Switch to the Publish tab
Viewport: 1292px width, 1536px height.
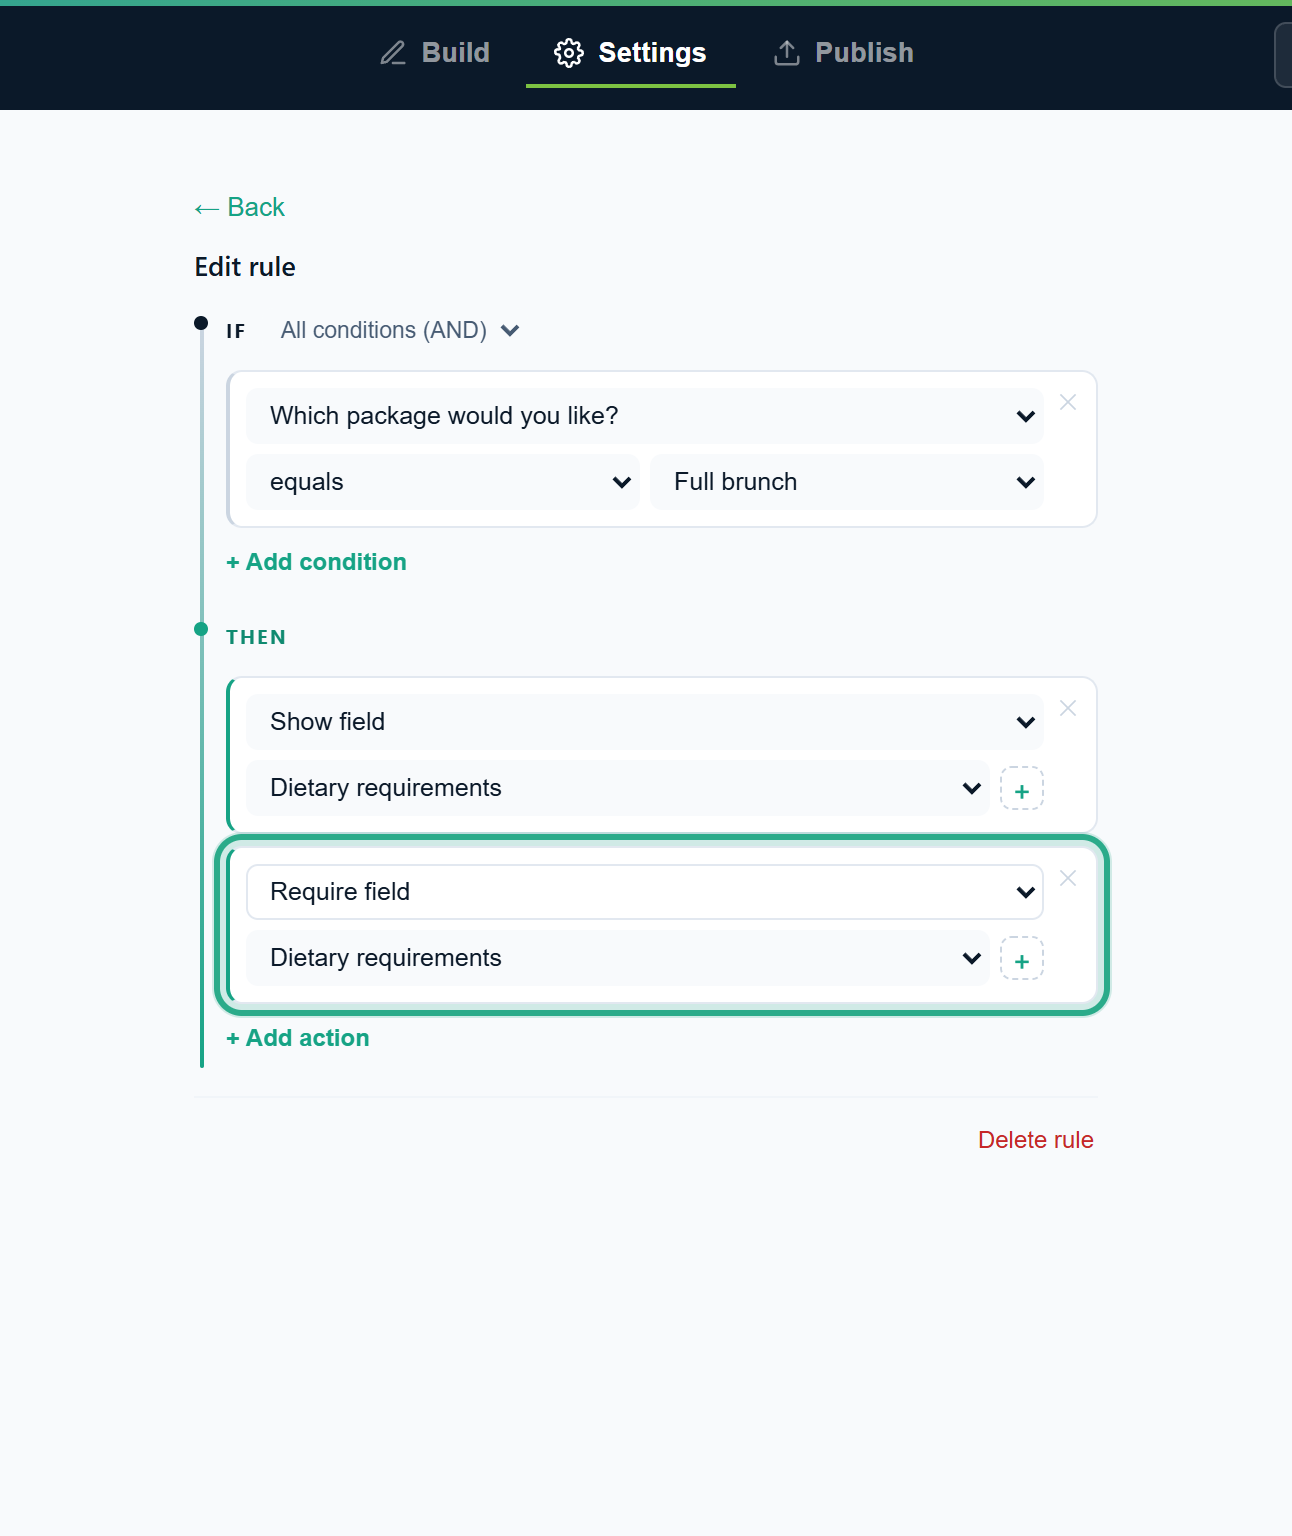click(844, 53)
